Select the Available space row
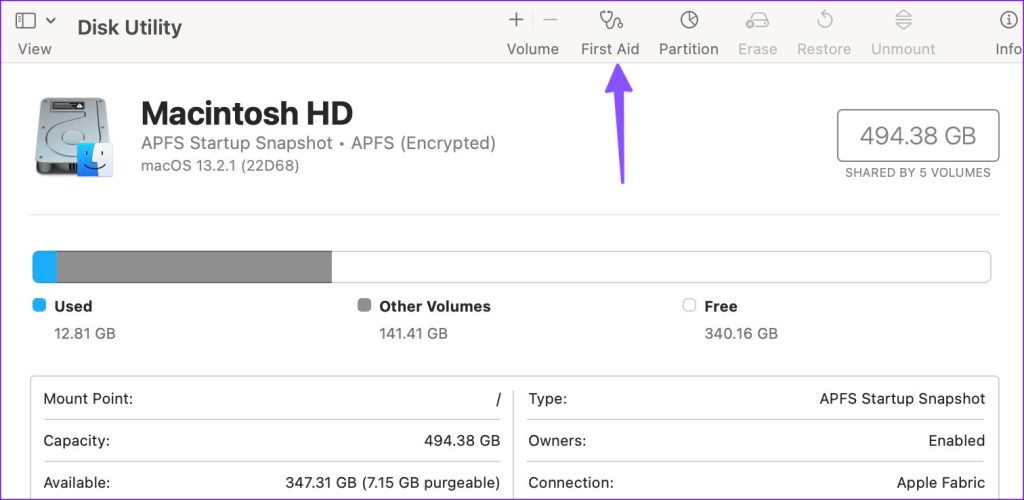This screenshot has width=1024, height=500. click(271, 482)
